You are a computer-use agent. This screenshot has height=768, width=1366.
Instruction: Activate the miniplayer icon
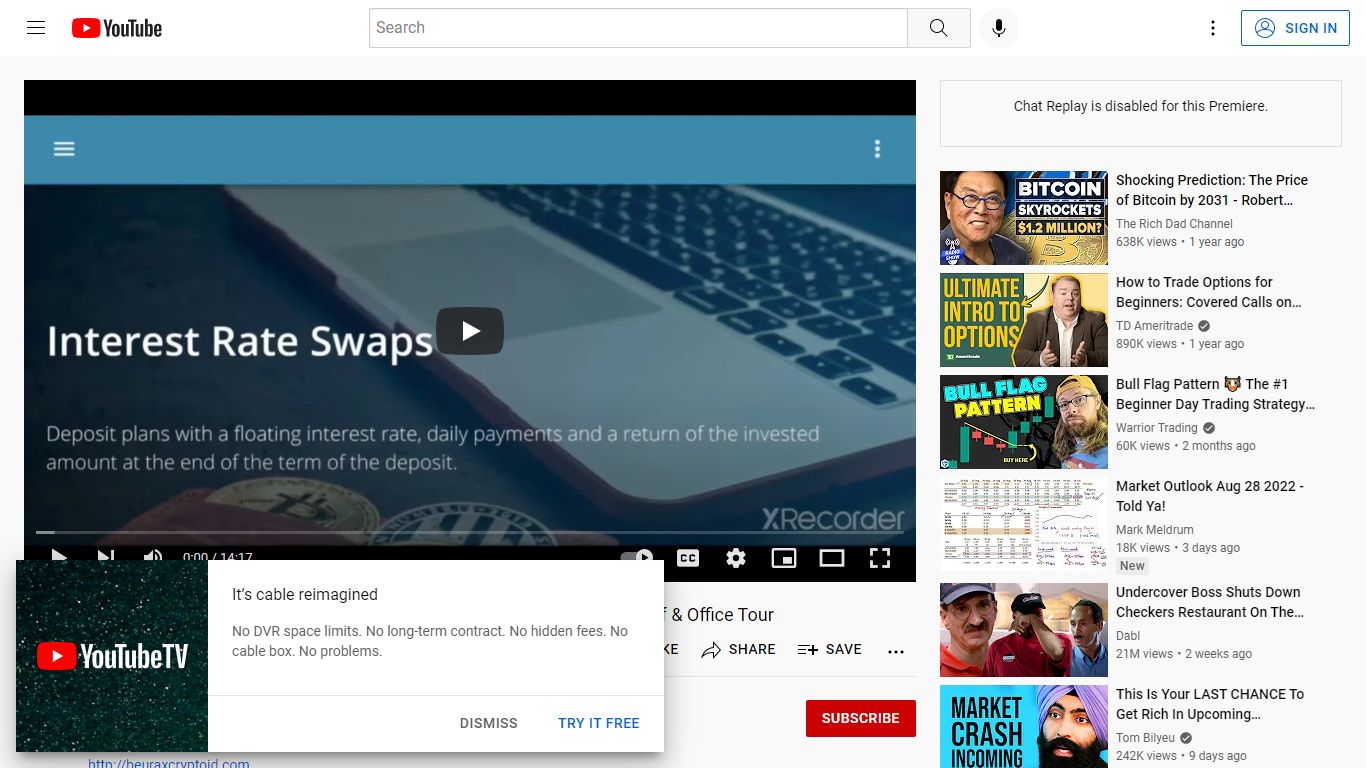point(784,558)
